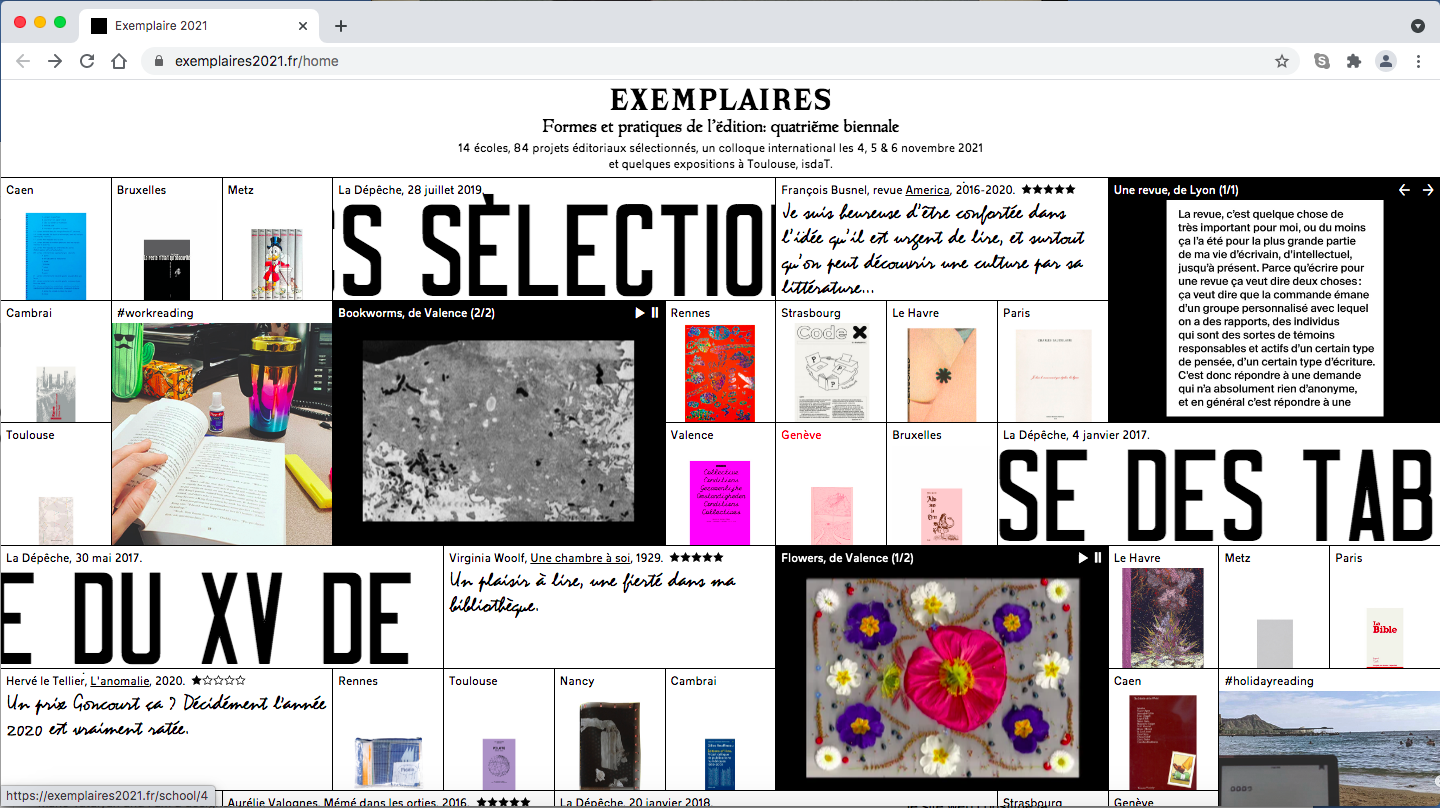Viewport: 1440px width, 808px height.
Task: Click the red Genève school label
Action: pos(801,436)
